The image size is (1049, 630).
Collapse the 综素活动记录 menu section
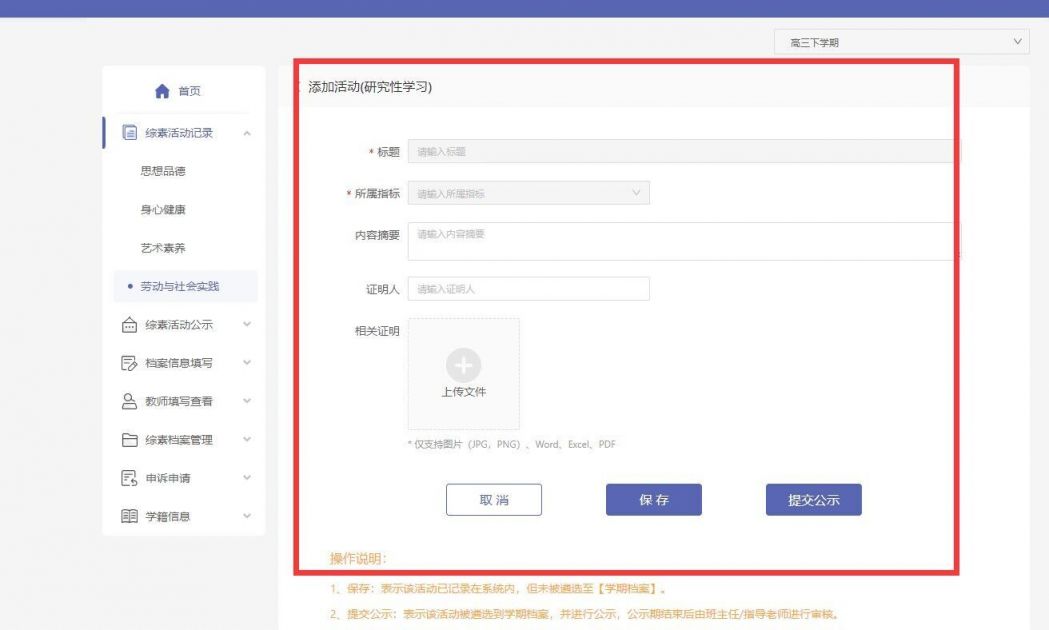point(247,132)
